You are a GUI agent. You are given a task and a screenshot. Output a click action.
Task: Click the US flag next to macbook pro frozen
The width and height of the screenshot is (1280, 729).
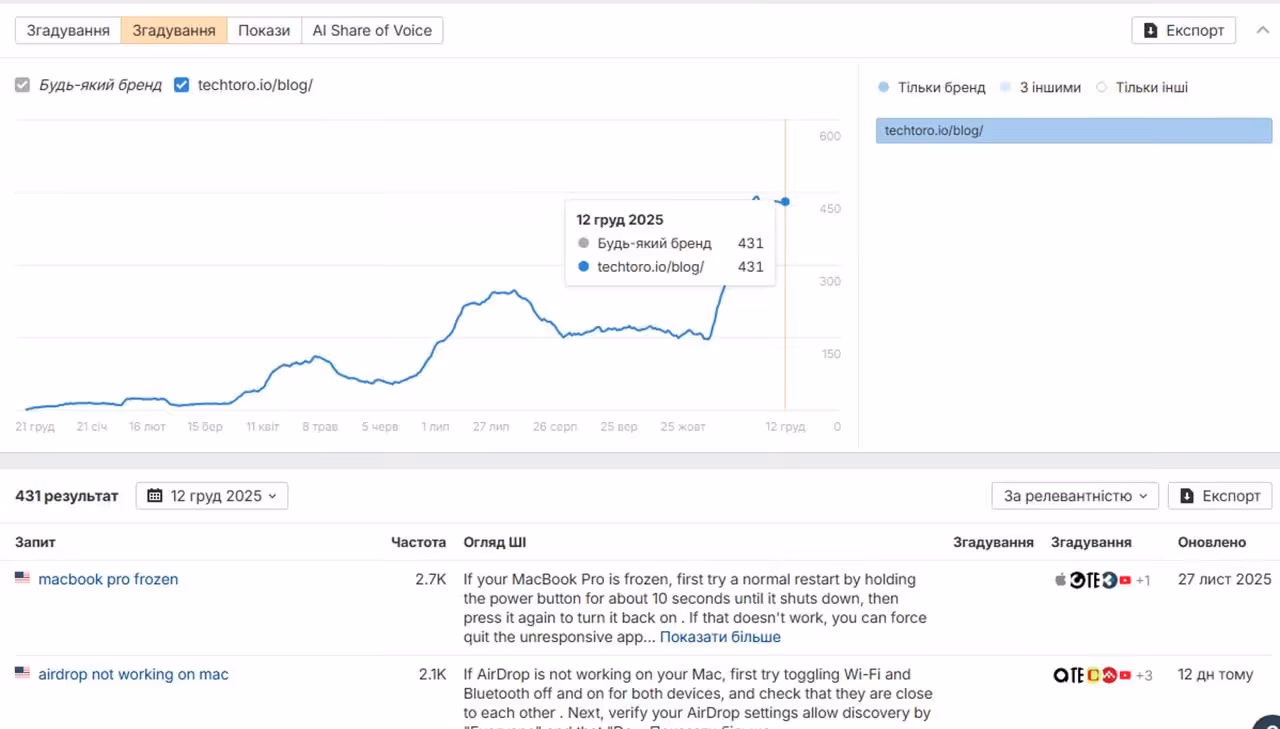pyautogui.click(x=22, y=578)
